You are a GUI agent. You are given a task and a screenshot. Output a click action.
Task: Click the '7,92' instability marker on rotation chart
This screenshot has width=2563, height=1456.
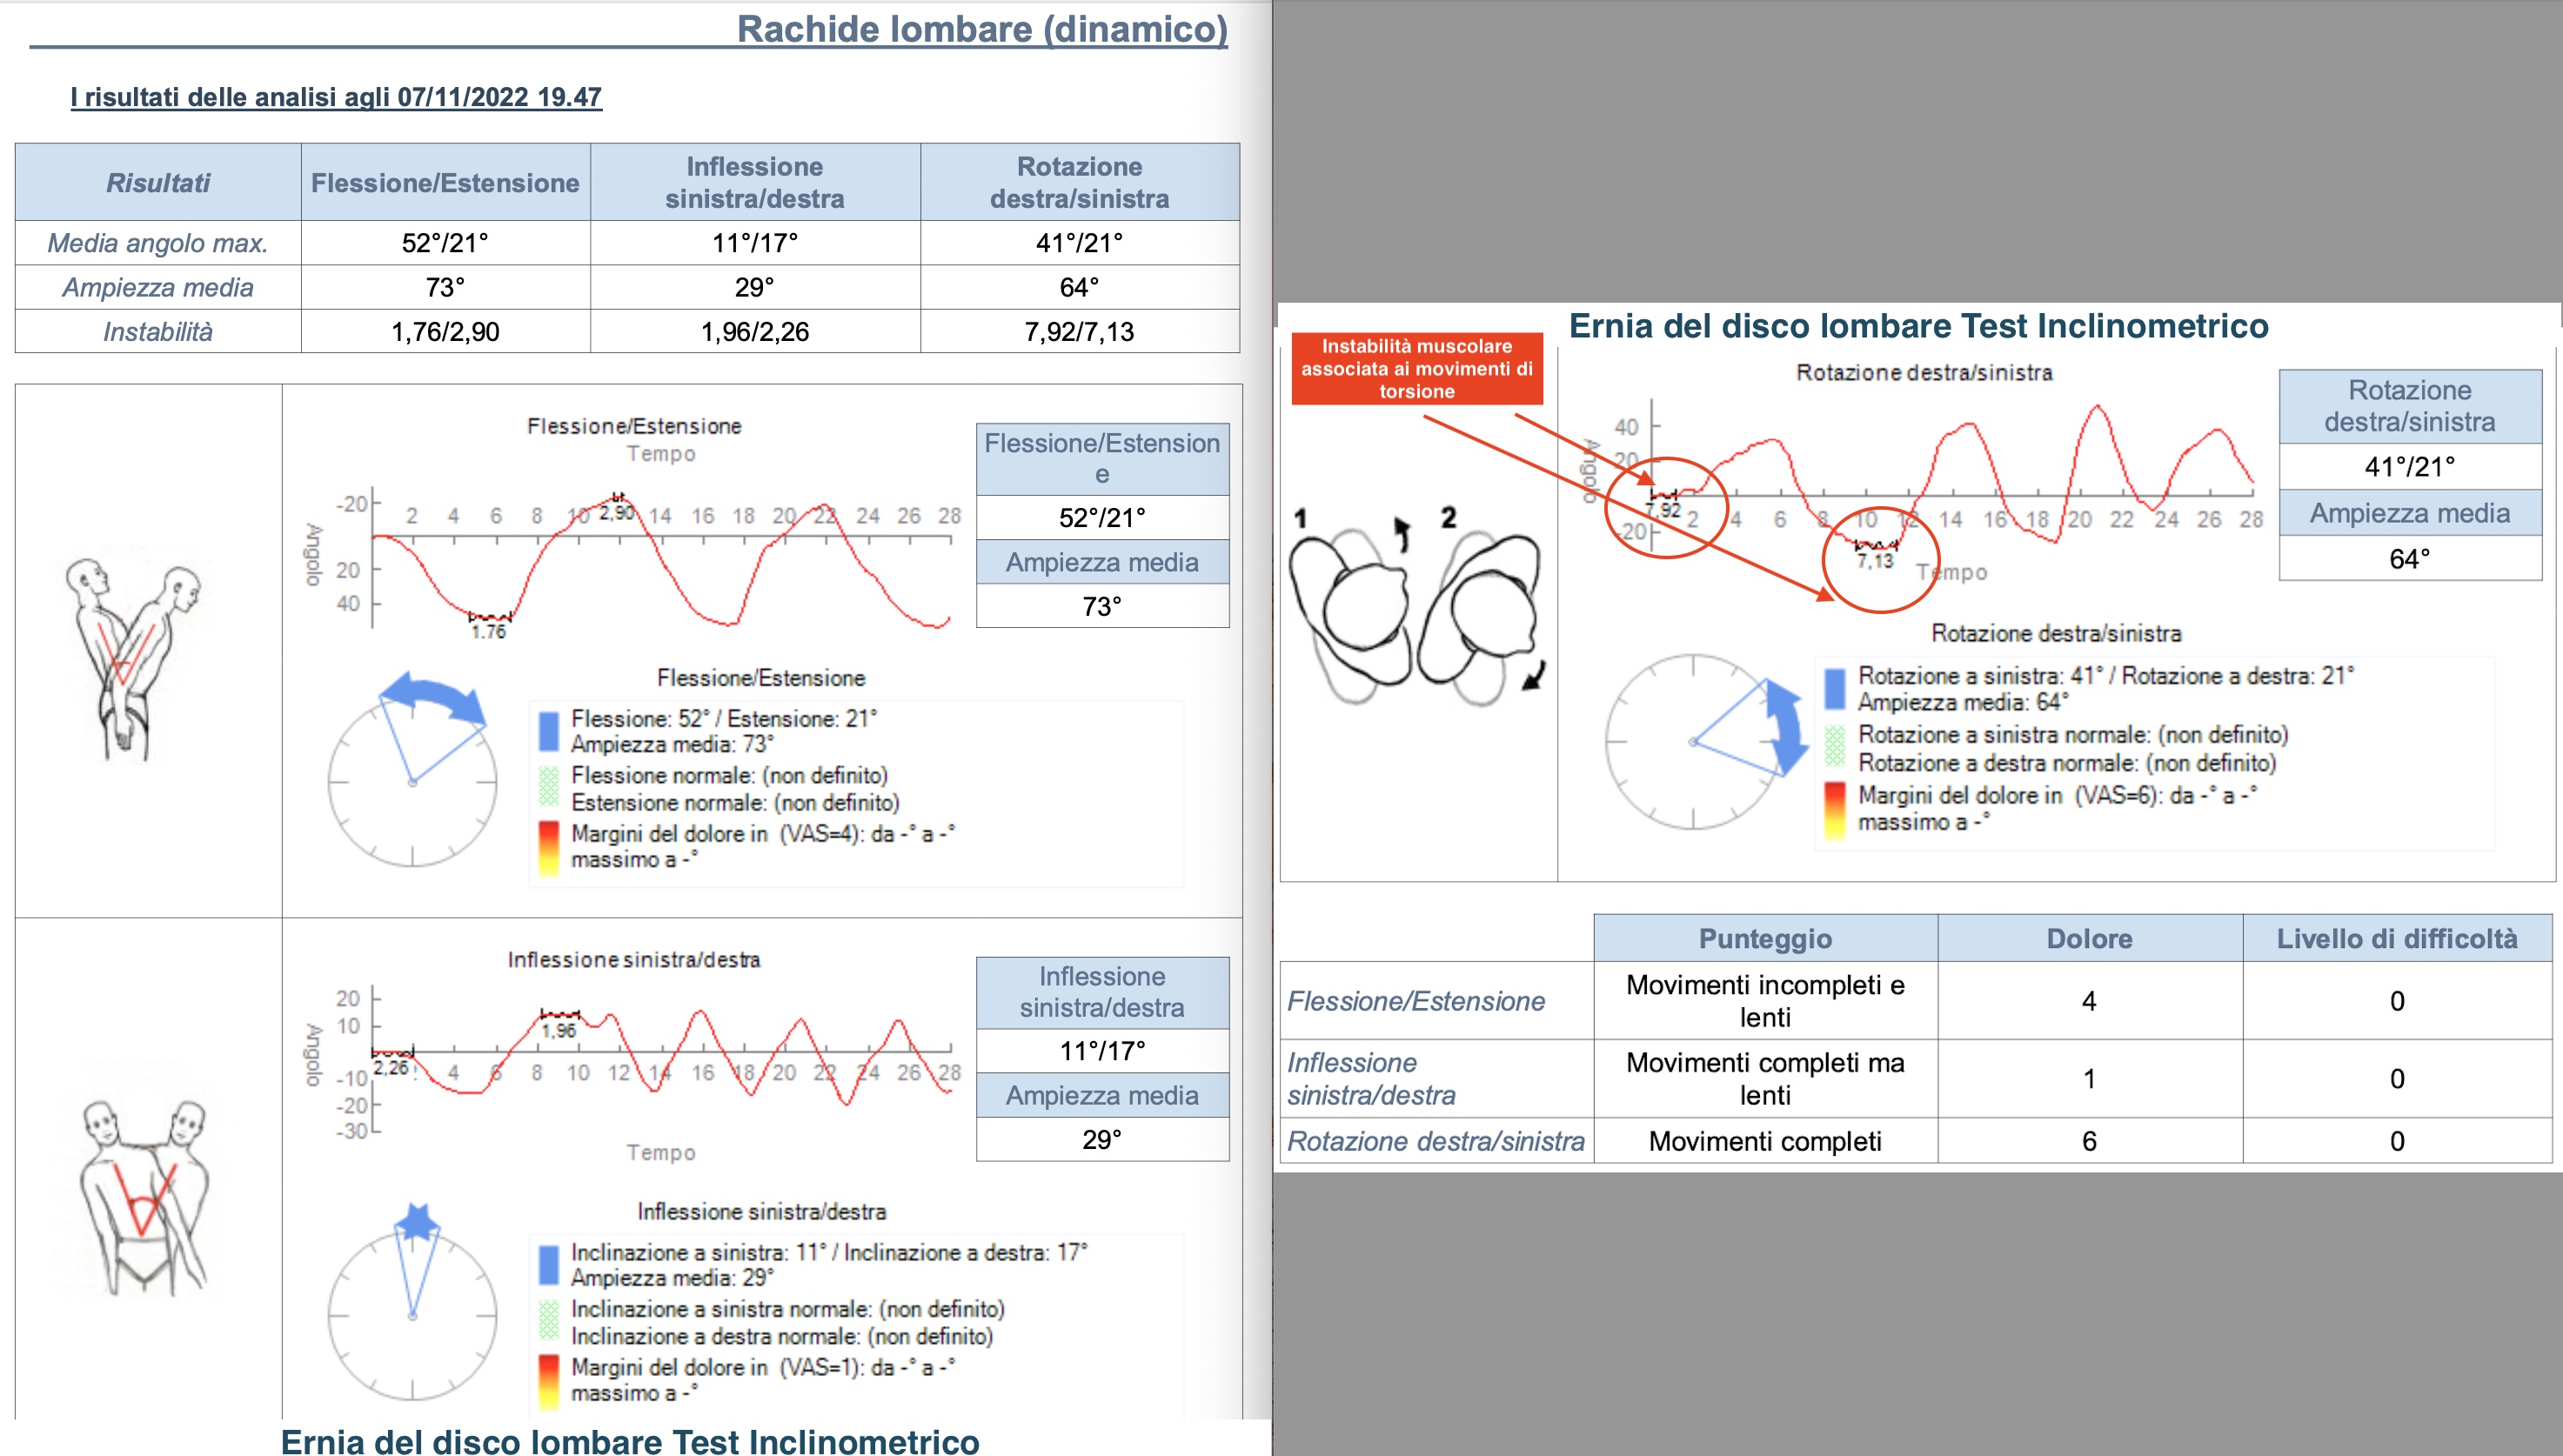[x=1663, y=510]
